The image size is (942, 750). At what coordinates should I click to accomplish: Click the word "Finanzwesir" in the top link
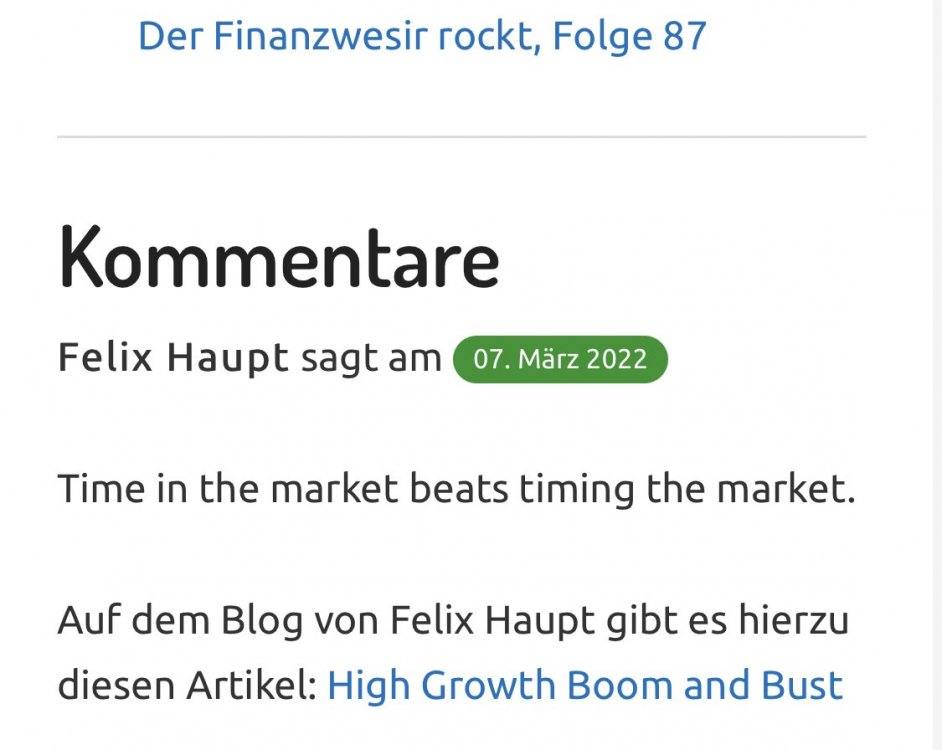click(322, 37)
